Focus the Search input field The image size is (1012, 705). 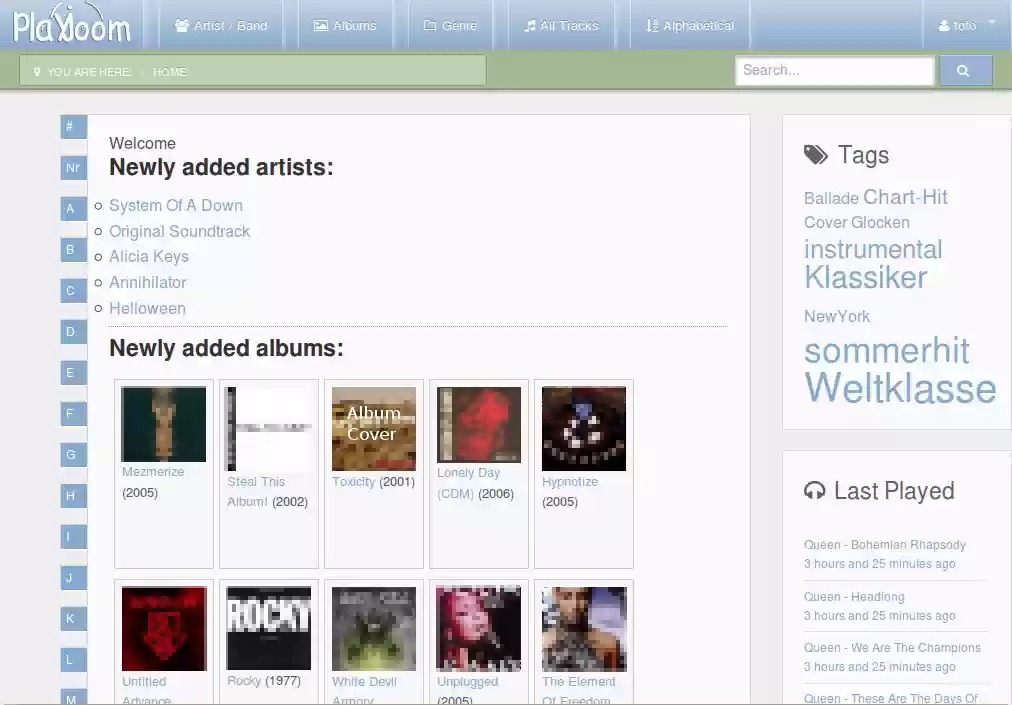tap(835, 70)
